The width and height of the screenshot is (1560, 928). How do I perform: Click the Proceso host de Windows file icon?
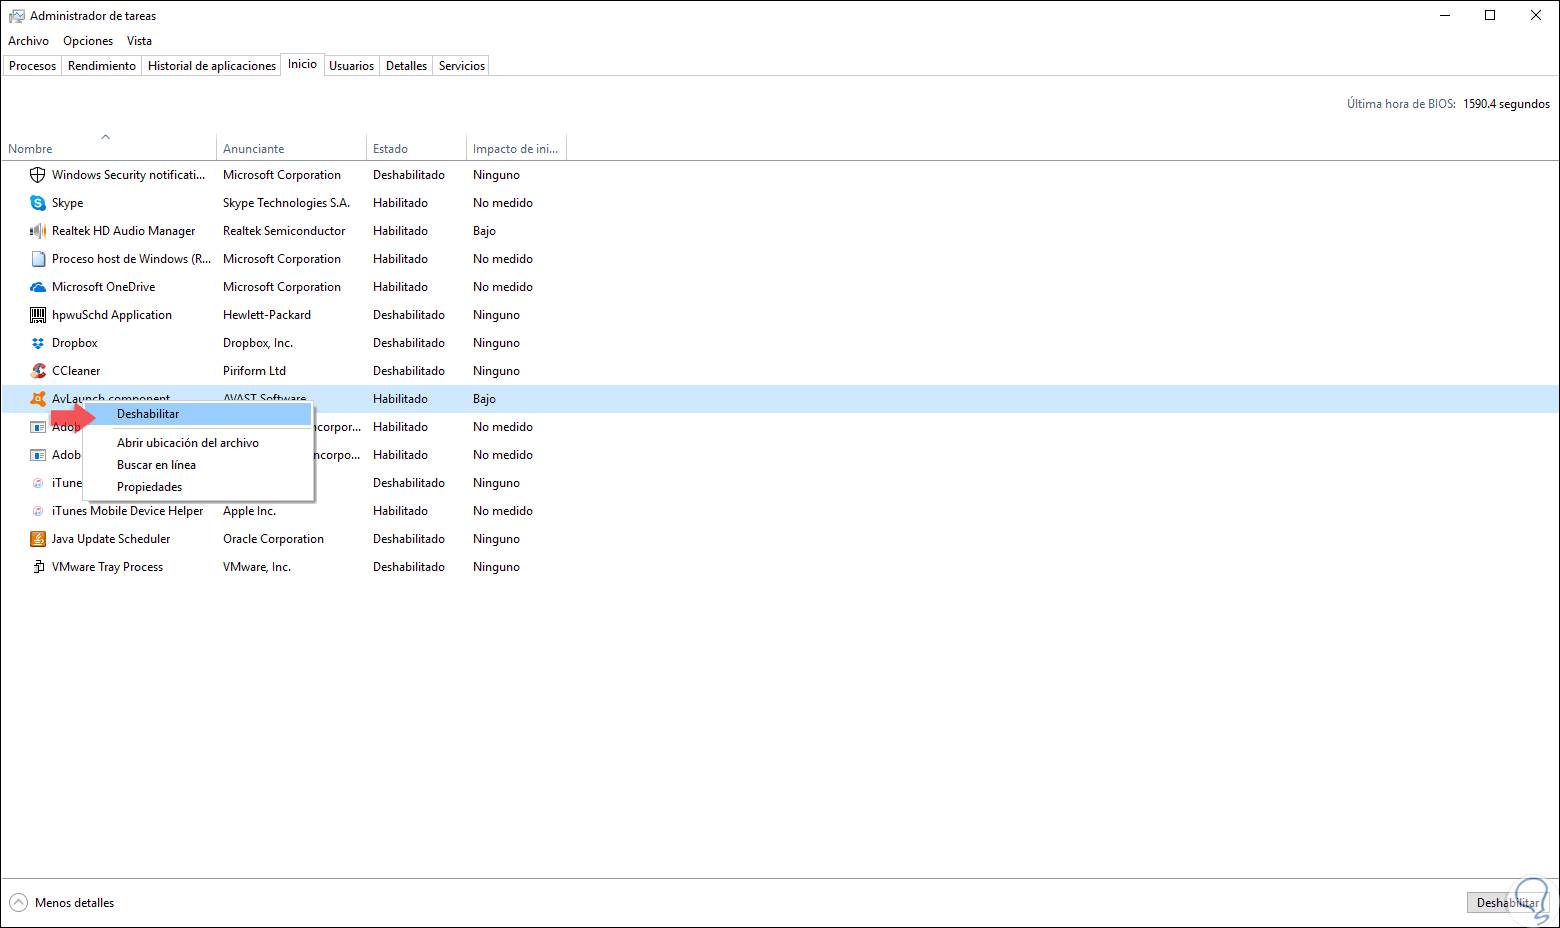[x=38, y=259]
